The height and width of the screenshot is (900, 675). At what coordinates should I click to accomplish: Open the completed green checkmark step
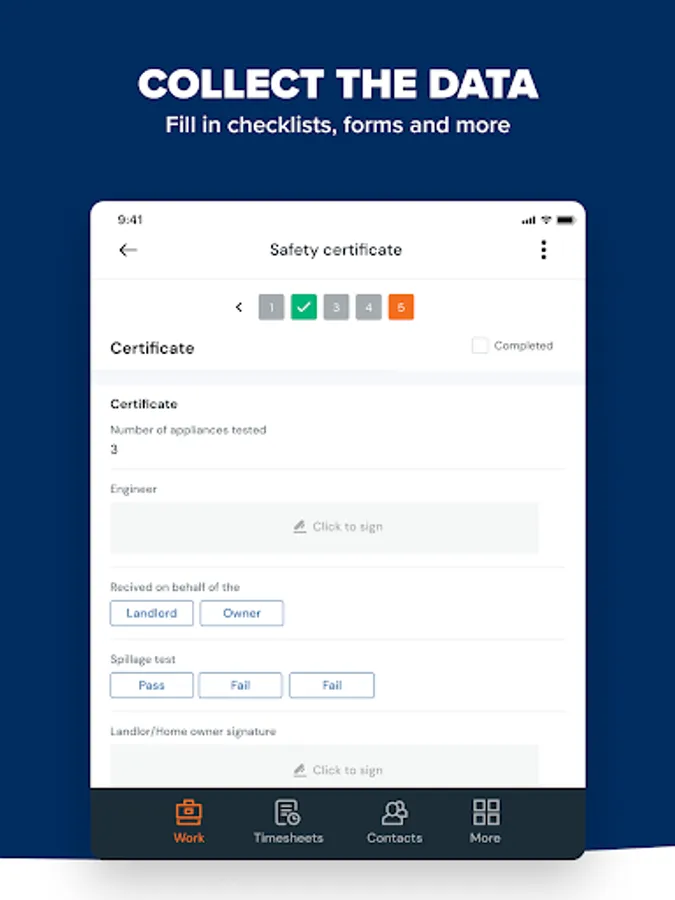tap(304, 307)
